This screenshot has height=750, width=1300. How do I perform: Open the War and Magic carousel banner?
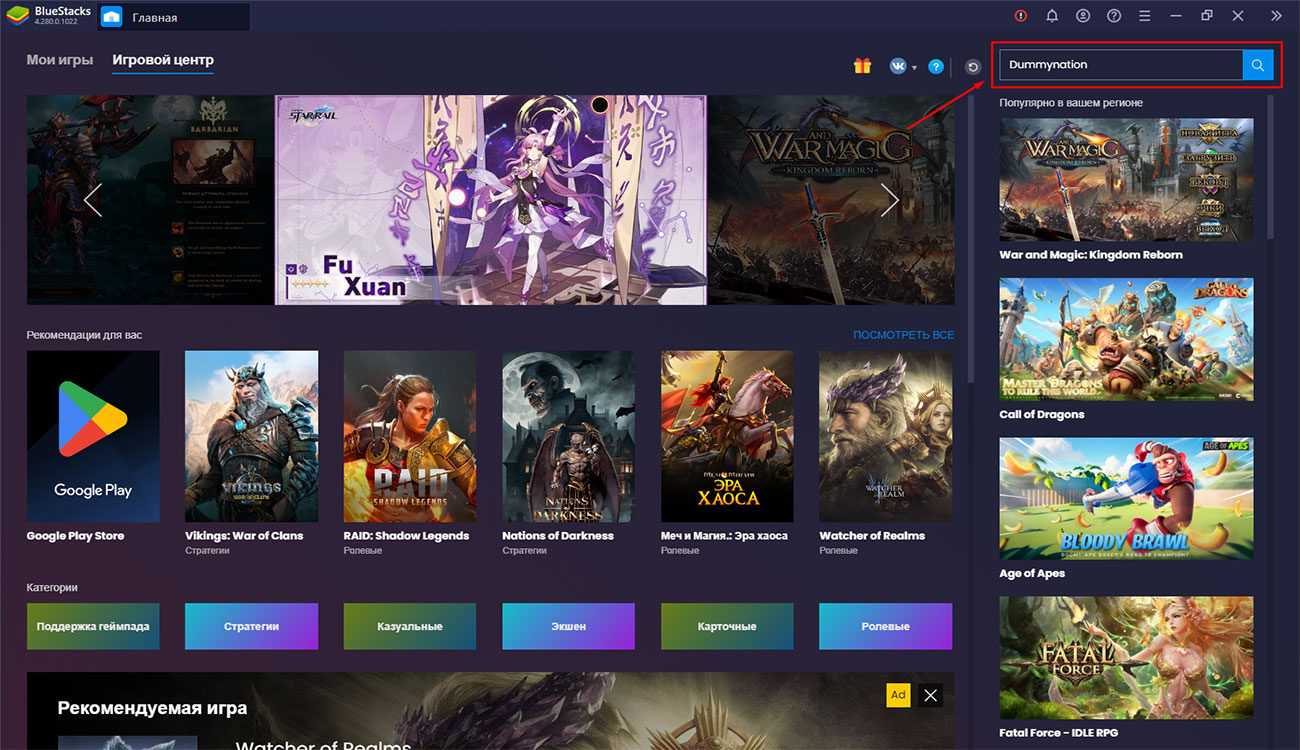click(831, 200)
